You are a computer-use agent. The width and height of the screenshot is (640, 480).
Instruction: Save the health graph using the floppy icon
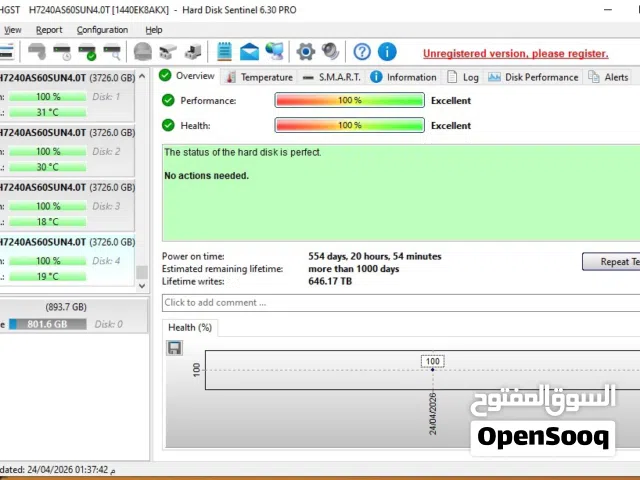(175, 348)
